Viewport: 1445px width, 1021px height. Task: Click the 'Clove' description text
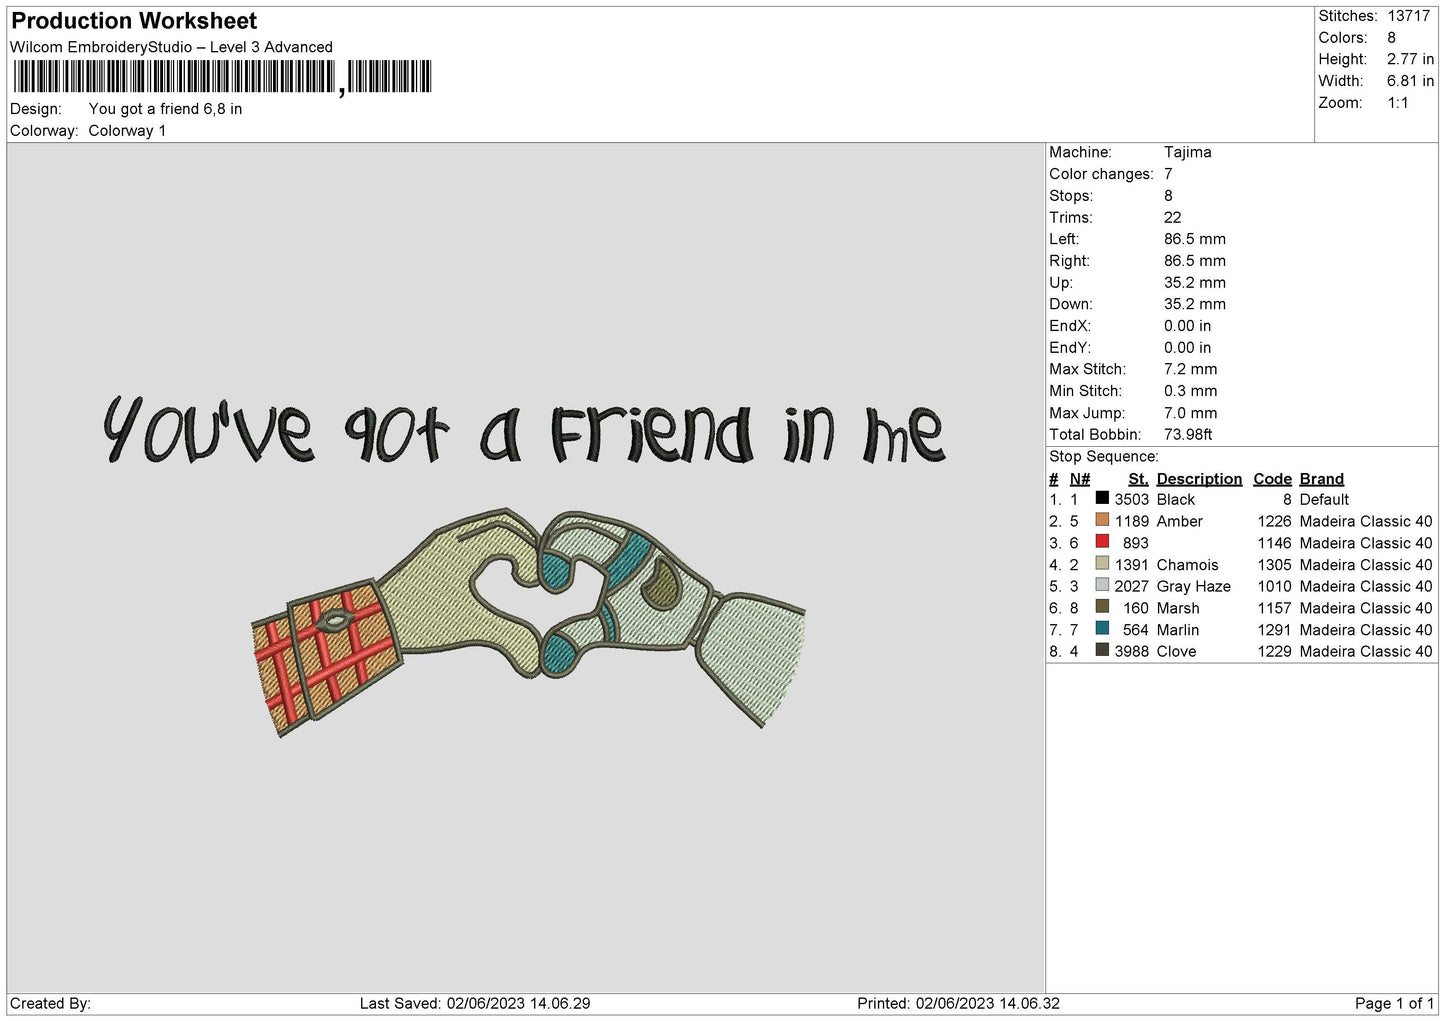point(1176,651)
